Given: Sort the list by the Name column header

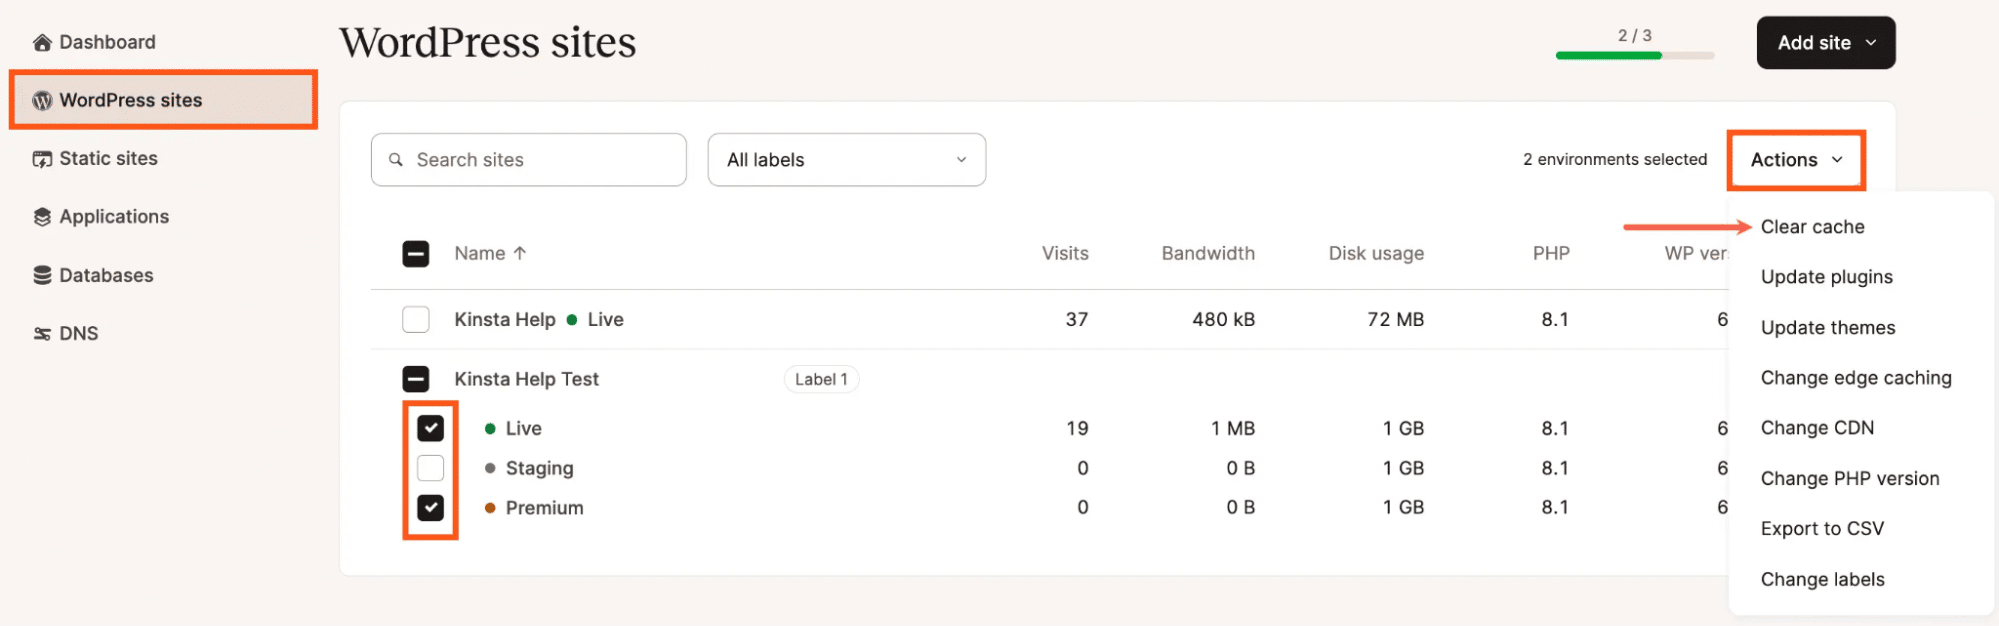Looking at the screenshot, I should pyautogui.click(x=481, y=253).
